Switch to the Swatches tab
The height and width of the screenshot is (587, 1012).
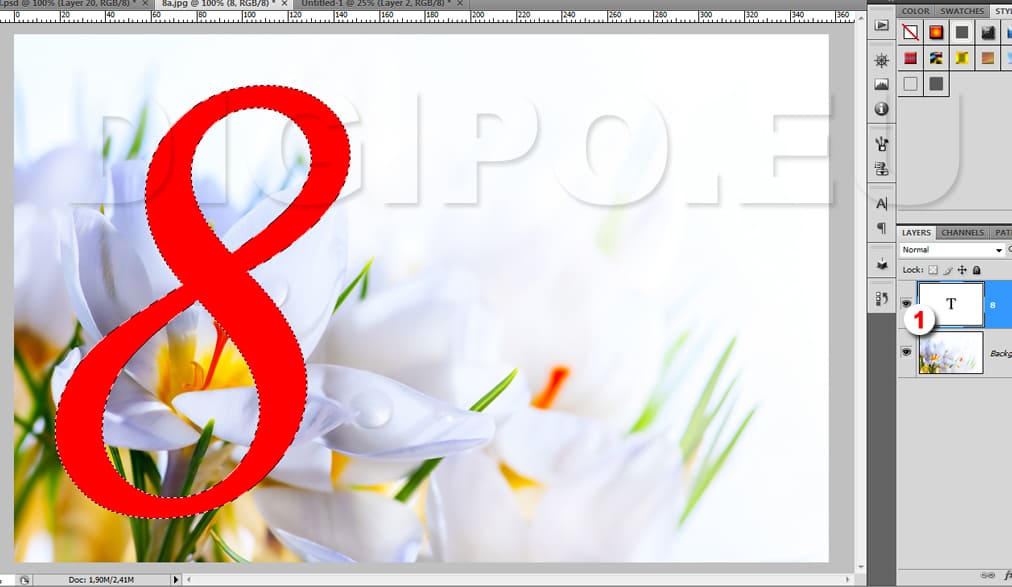coord(961,11)
